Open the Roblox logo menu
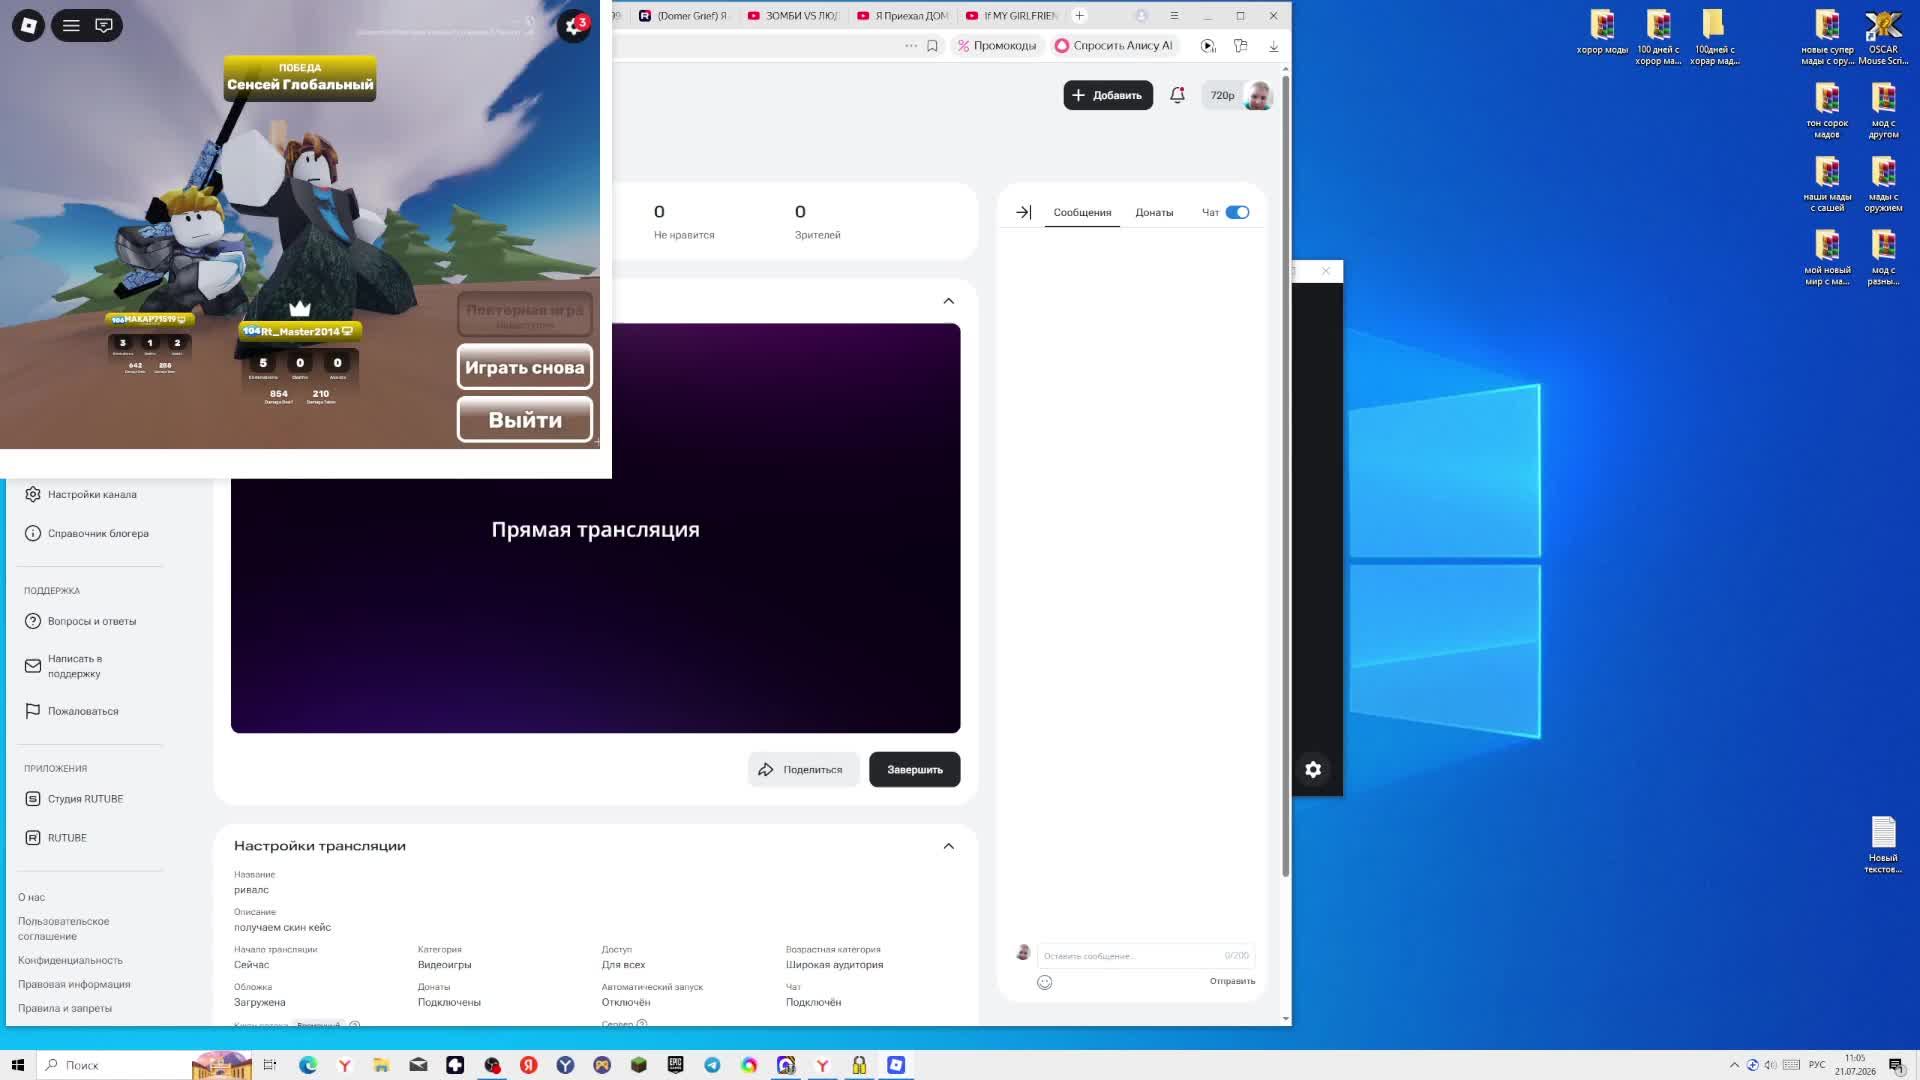The image size is (1920, 1080). 28,26
